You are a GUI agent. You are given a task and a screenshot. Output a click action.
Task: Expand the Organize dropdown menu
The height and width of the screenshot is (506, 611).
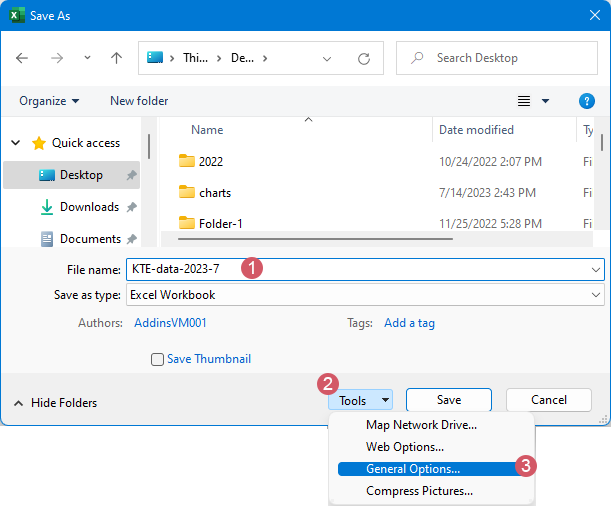49,101
